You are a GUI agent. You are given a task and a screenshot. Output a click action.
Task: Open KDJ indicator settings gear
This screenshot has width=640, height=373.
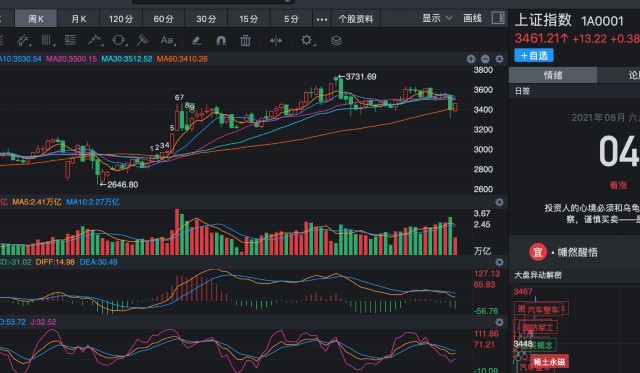pyautogui.click(x=499, y=322)
